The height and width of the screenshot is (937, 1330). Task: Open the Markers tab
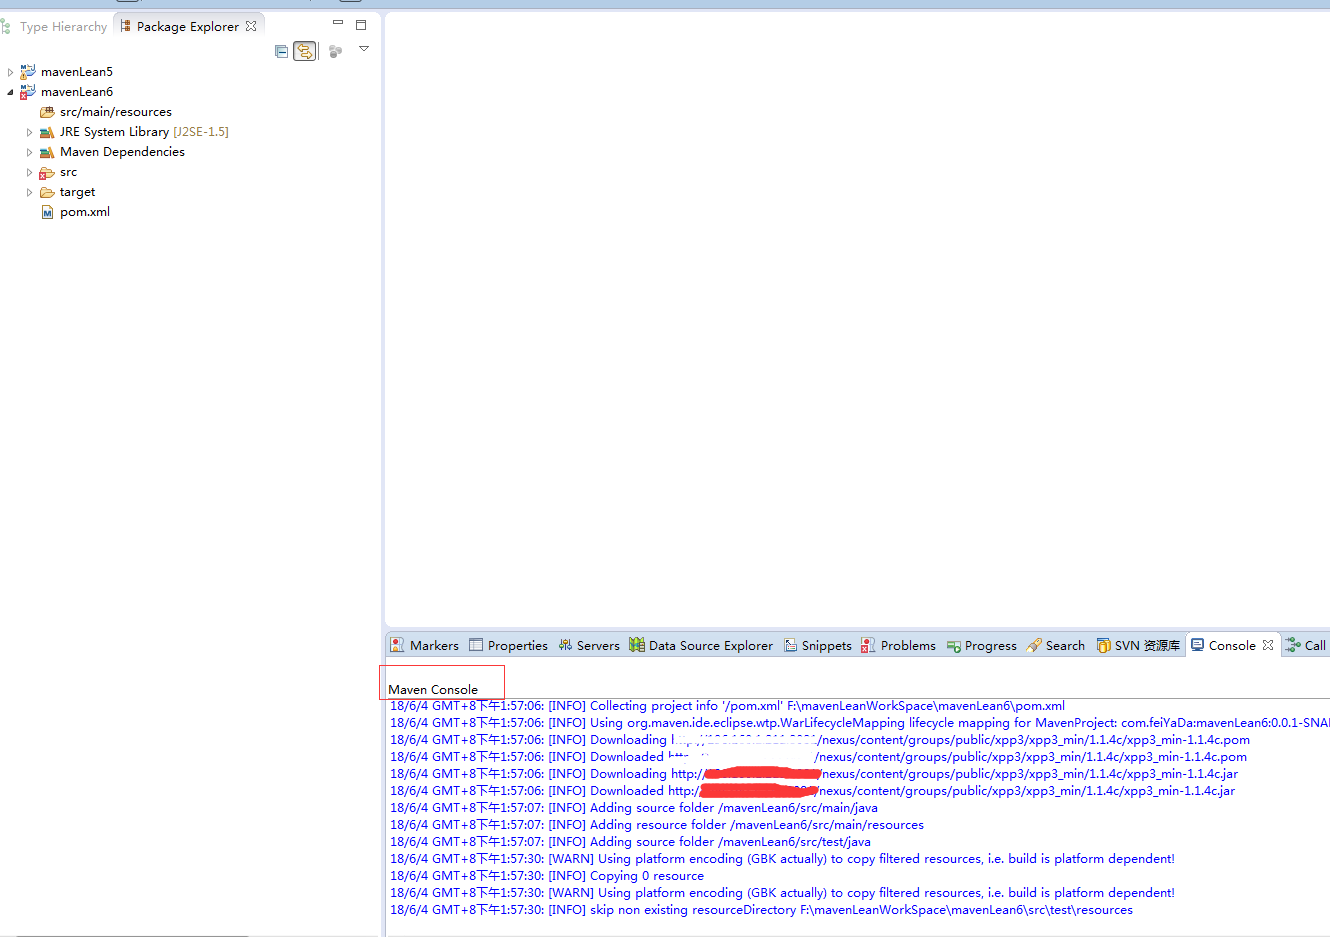pyautogui.click(x=425, y=645)
